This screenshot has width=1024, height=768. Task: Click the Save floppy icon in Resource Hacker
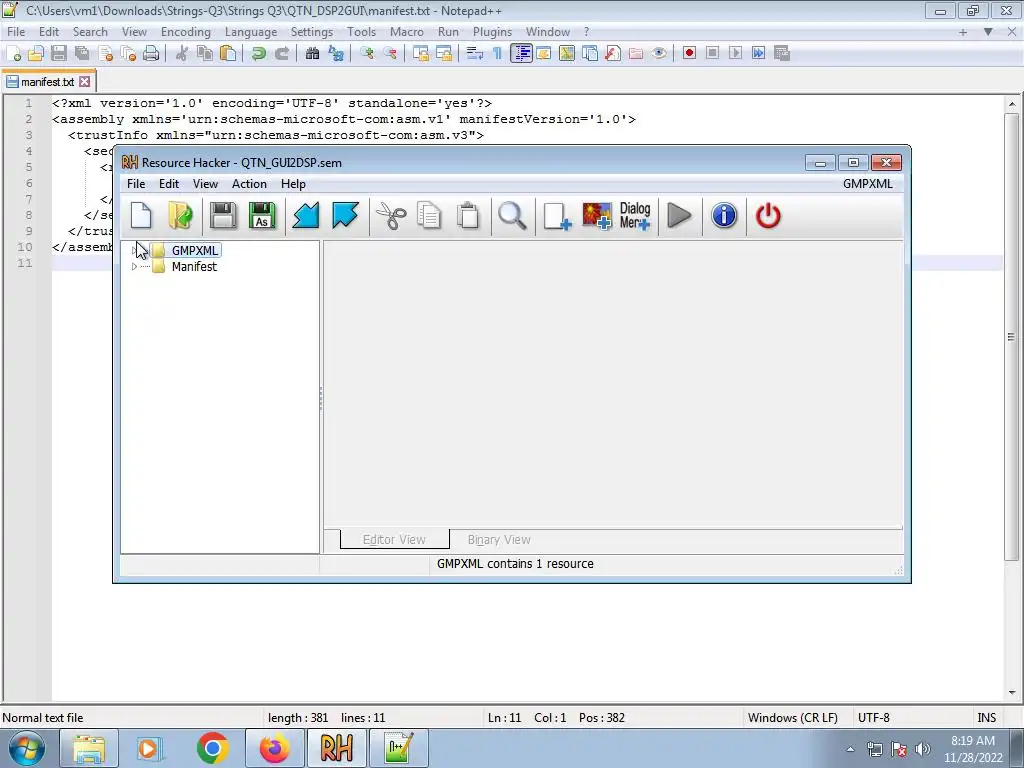click(223, 216)
